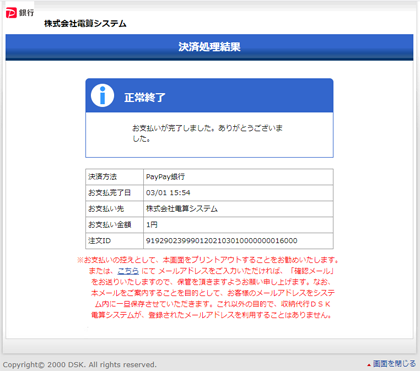
Task: Click the お支払い金額 label cell
Action: (114, 225)
